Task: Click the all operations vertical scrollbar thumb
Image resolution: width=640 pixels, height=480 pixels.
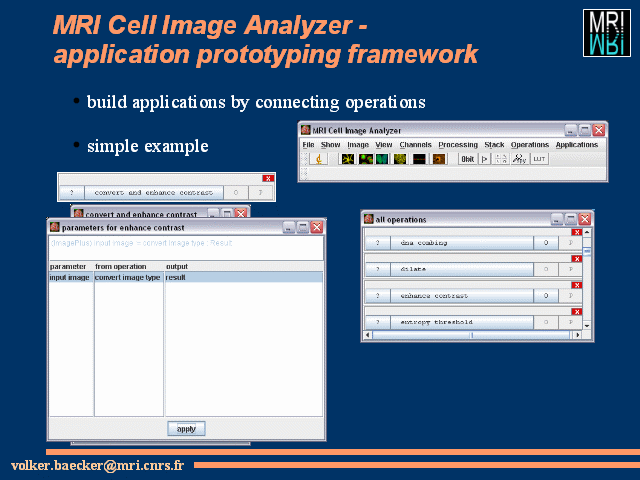Action: pos(587,251)
